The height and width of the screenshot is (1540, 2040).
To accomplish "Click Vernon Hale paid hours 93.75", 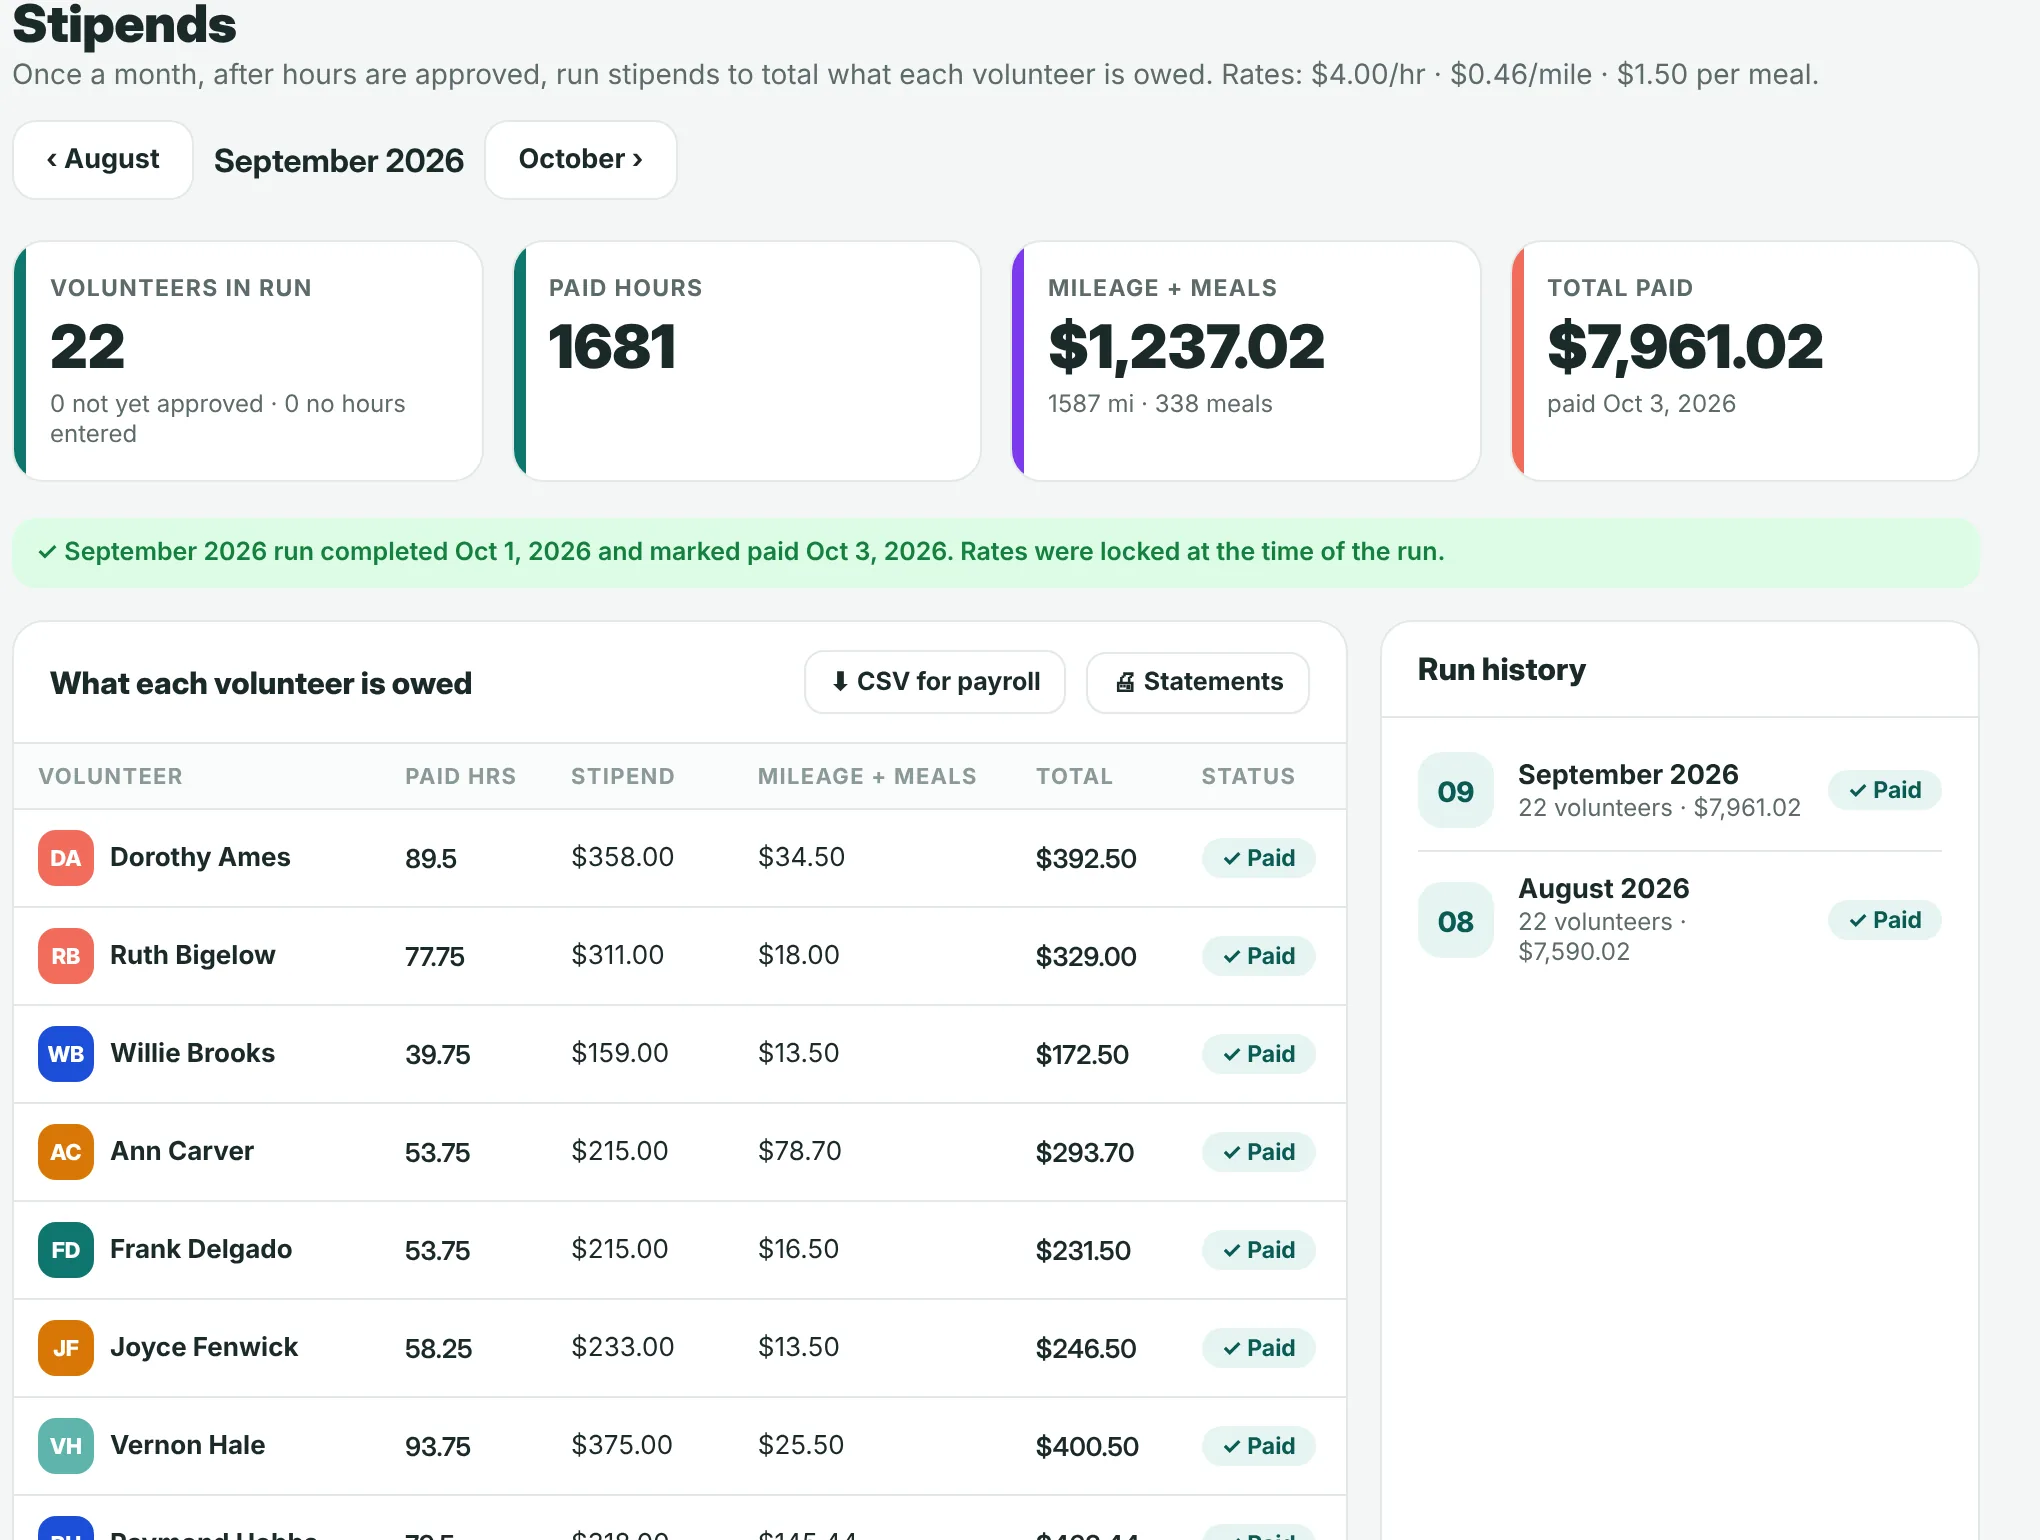I will pyautogui.click(x=437, y=1446).
